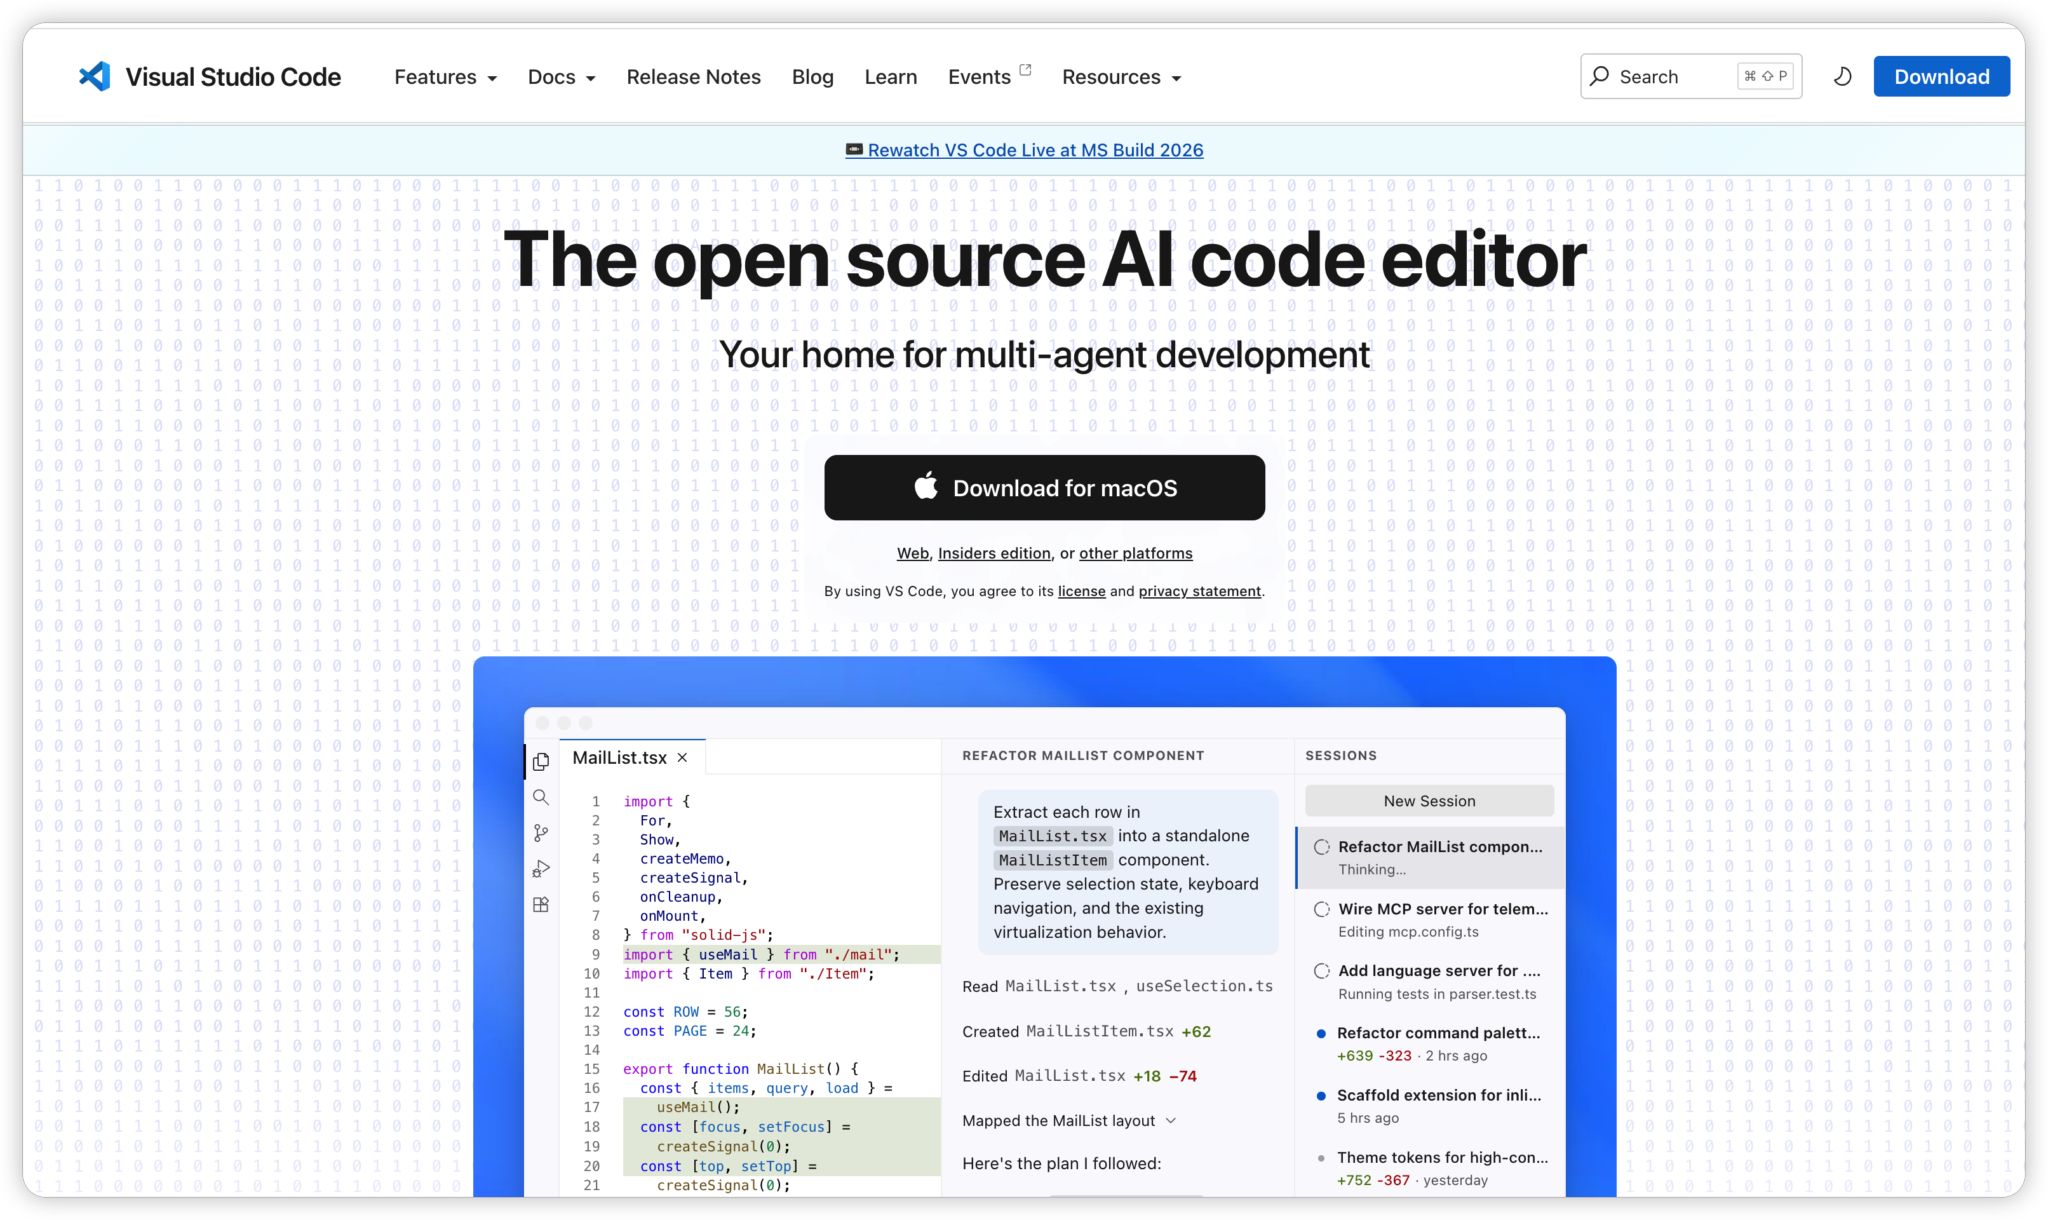
Task: Select the Wire MCP server for telem... session
Action: [x=1431, y=919]
